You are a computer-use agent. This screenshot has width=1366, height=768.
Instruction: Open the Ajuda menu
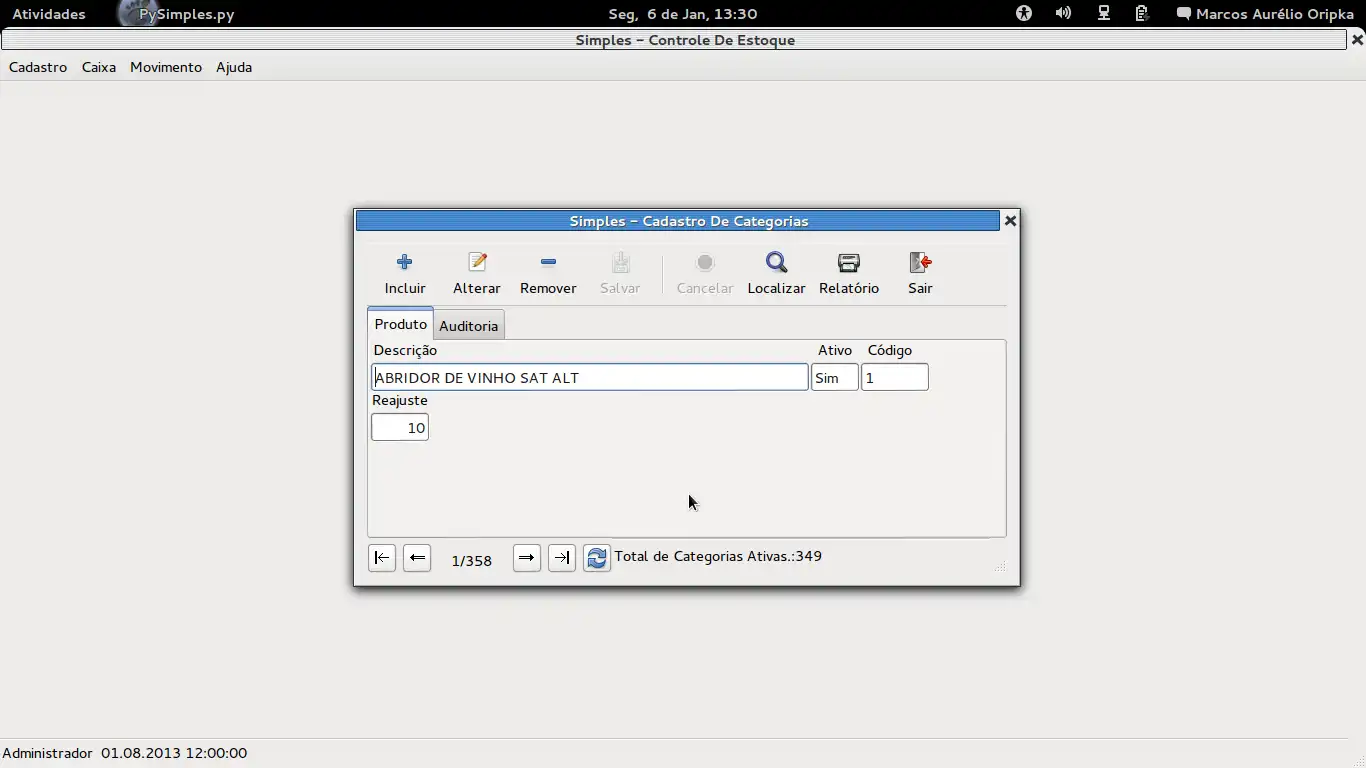click(x=234, y=67)
